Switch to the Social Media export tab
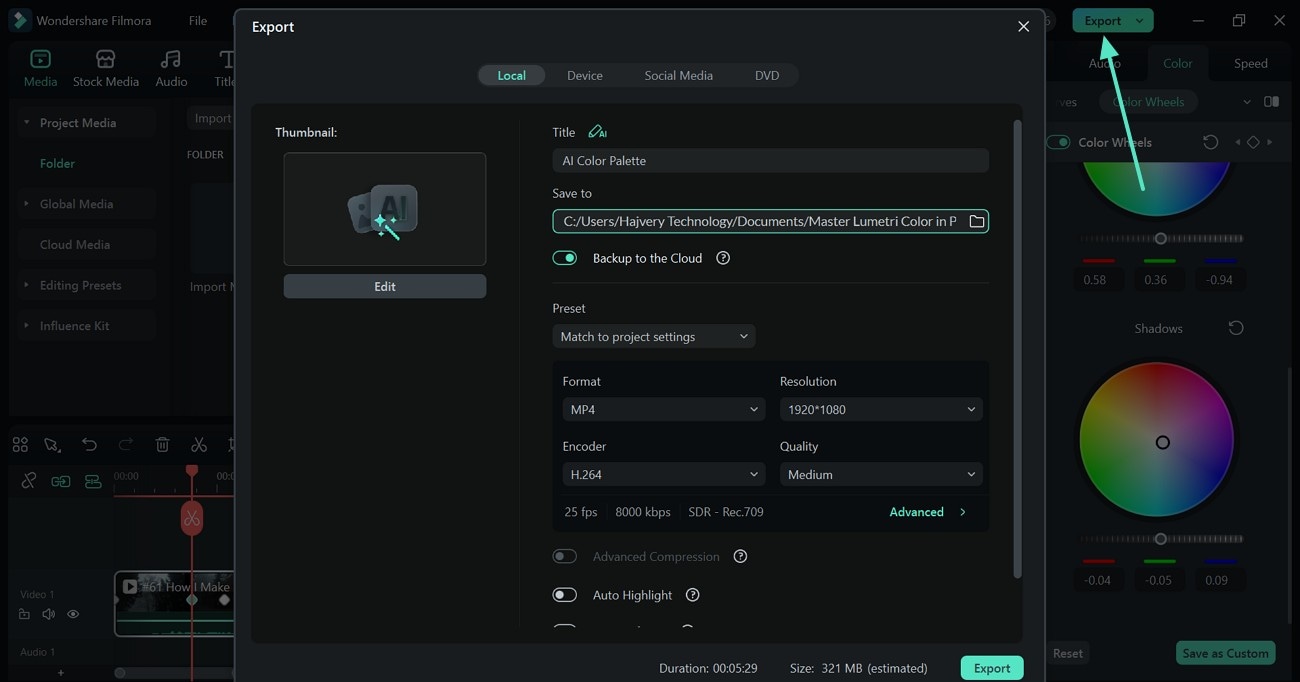The width and height of the screenshot is (1300, 682). 678,75
